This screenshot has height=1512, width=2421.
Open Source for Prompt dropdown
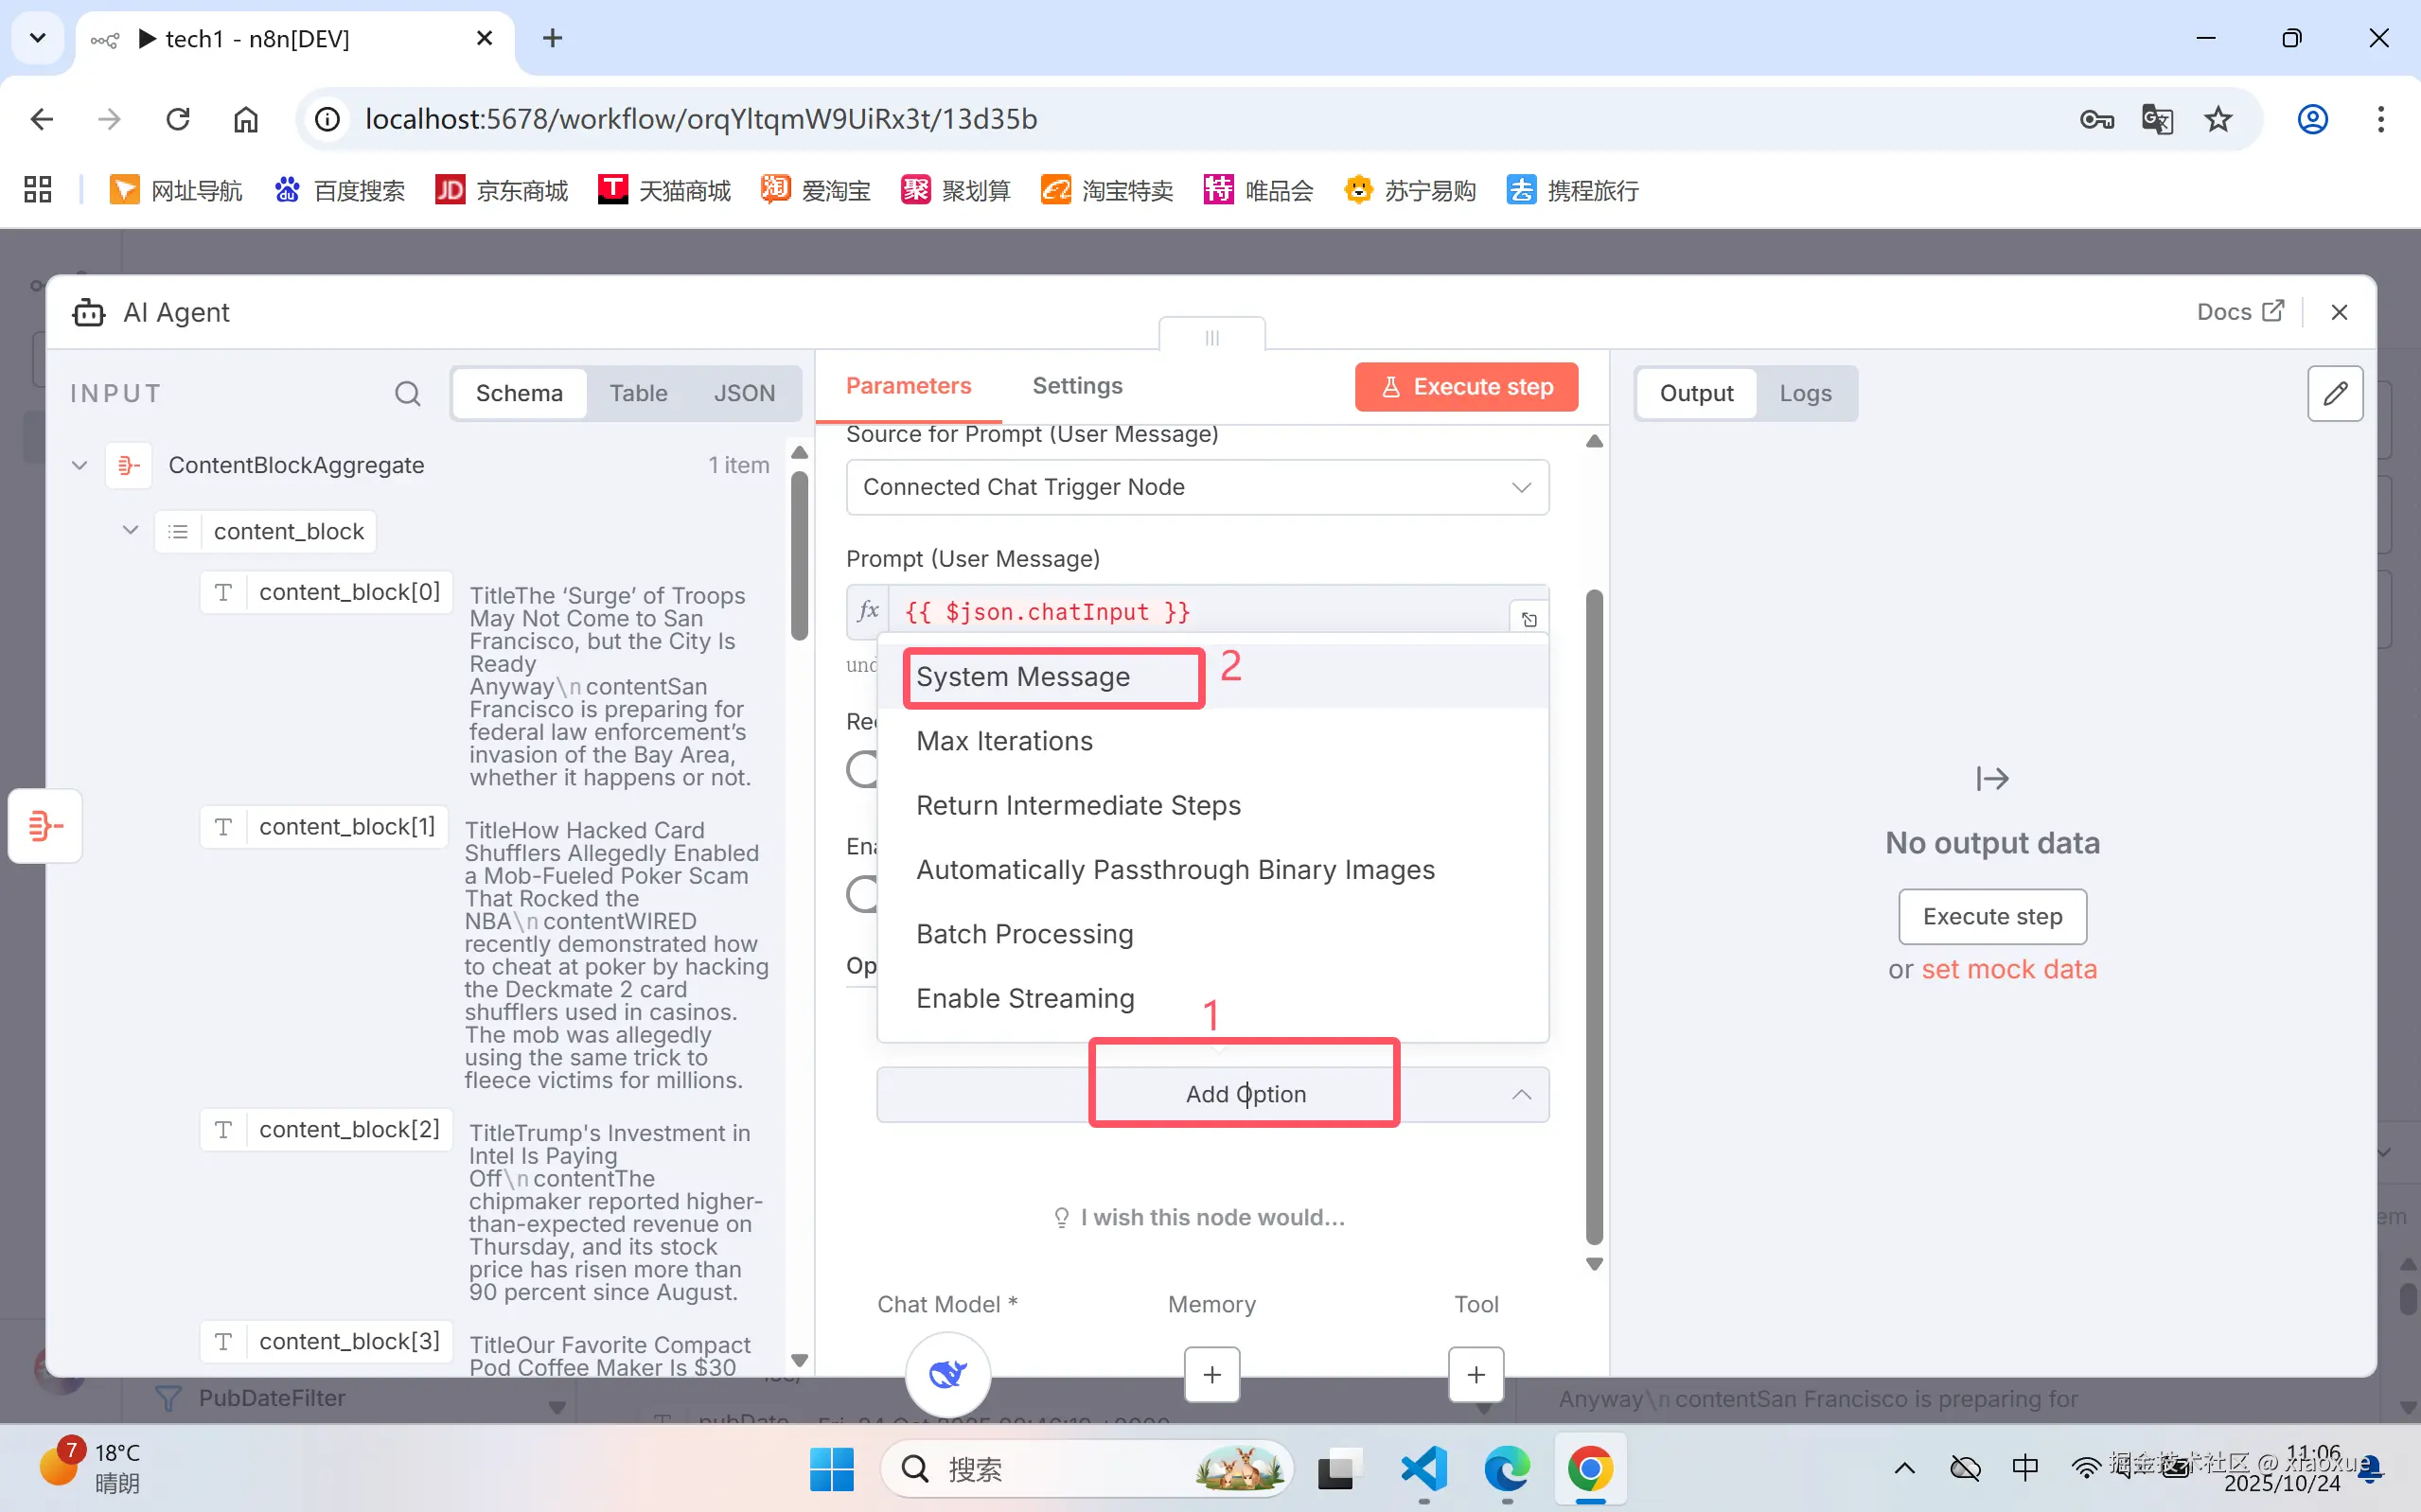point(1197,487)
